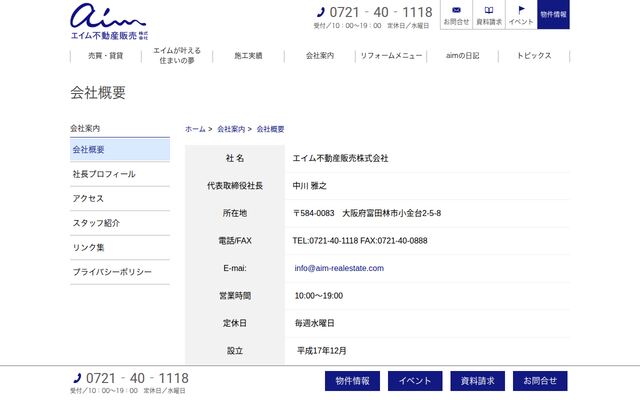
Task: Click the 設立 row label
Action: tap(235, 351)
